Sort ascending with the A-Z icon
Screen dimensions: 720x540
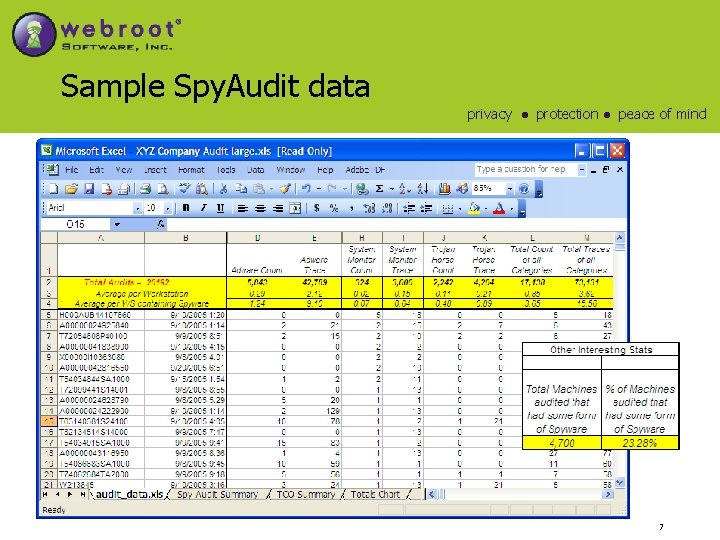[x=403, y=189]
